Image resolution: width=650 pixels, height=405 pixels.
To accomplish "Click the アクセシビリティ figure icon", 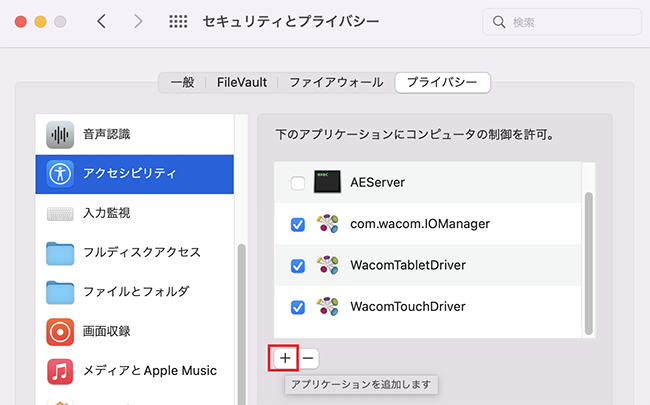I will pos(60,174).
